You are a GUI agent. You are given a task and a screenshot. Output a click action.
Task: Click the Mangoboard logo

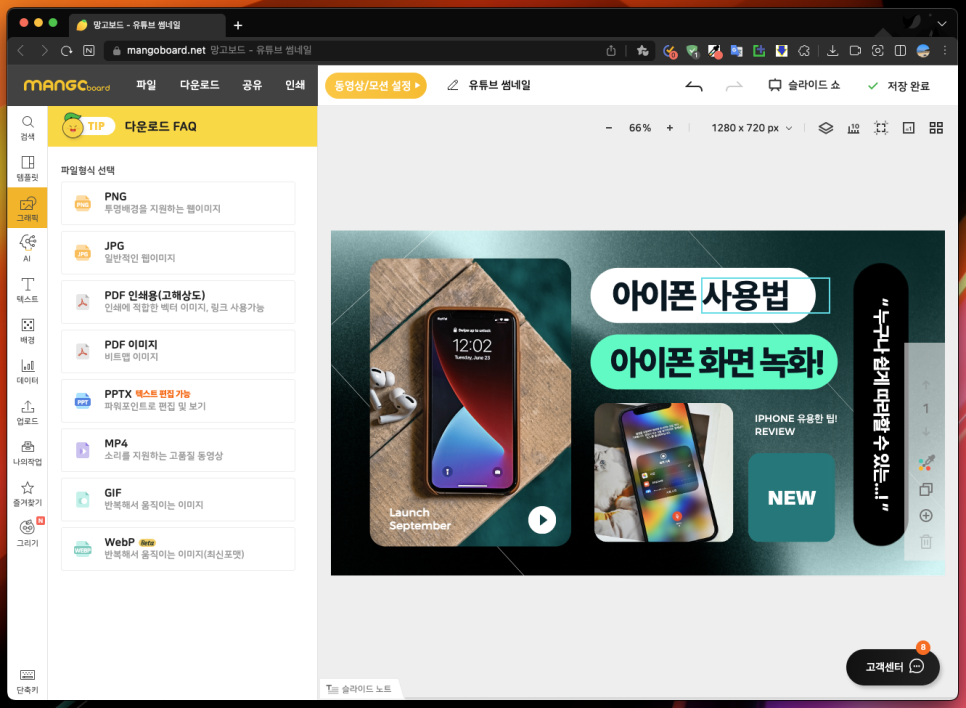[67, 85]
